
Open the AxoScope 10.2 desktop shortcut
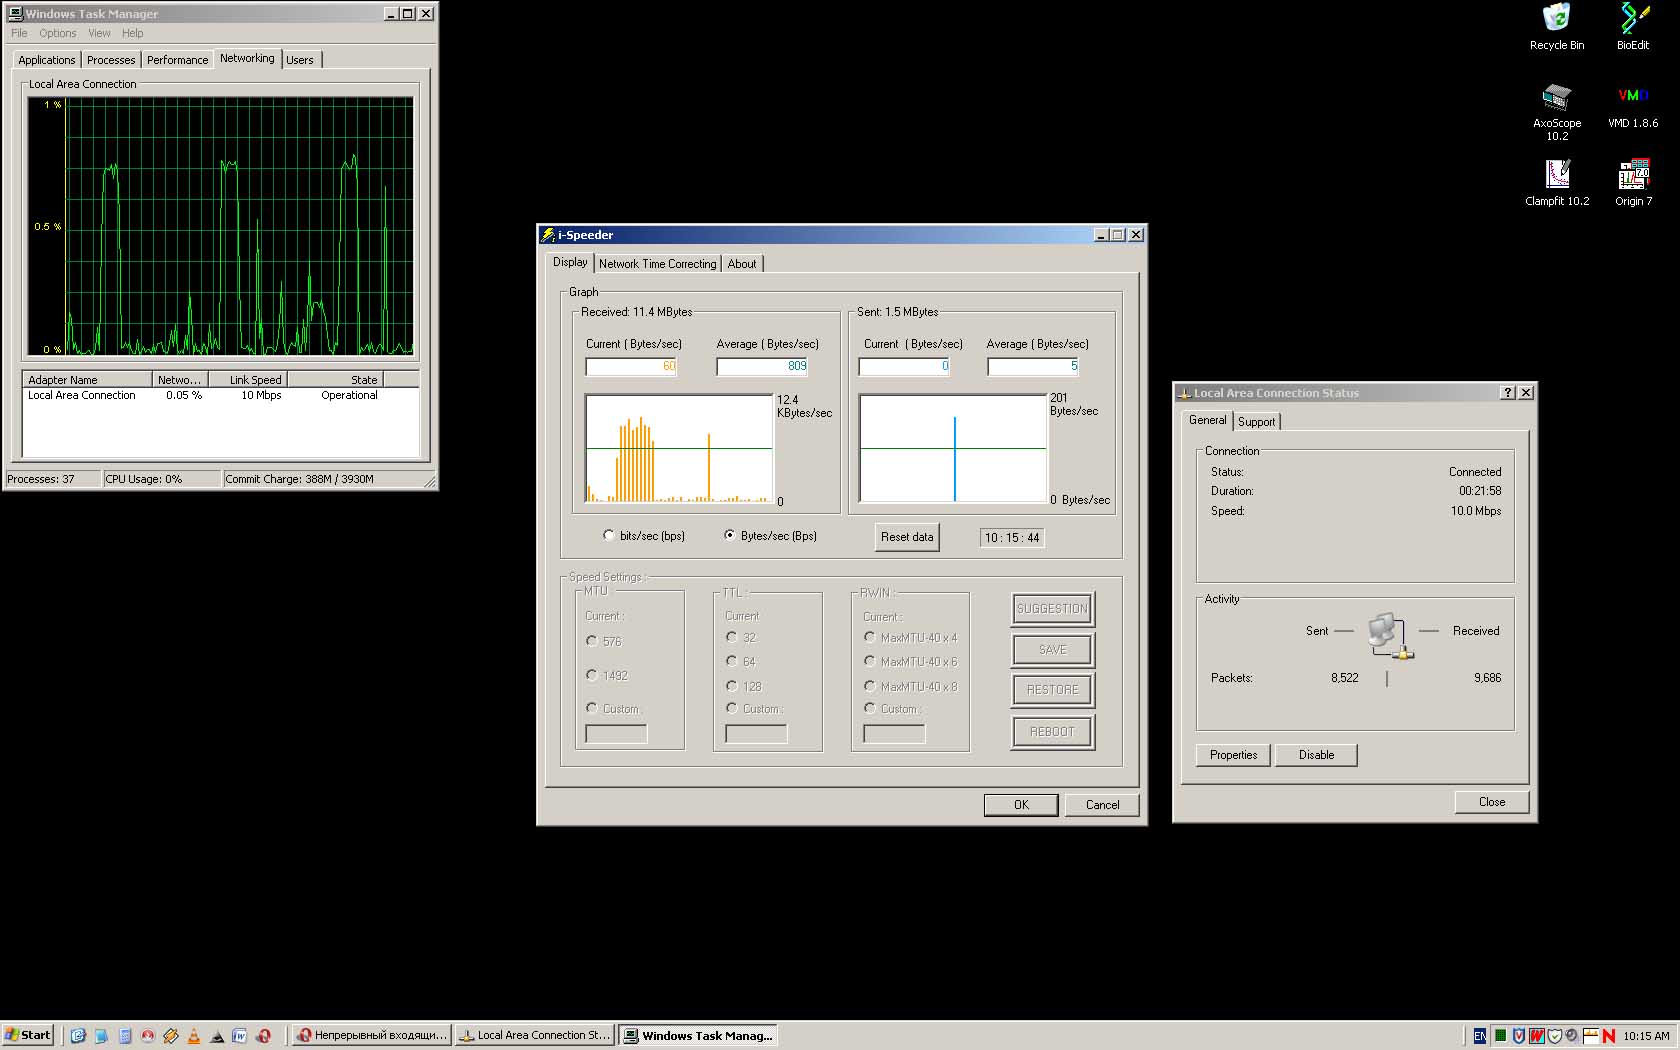(1556, 97)
